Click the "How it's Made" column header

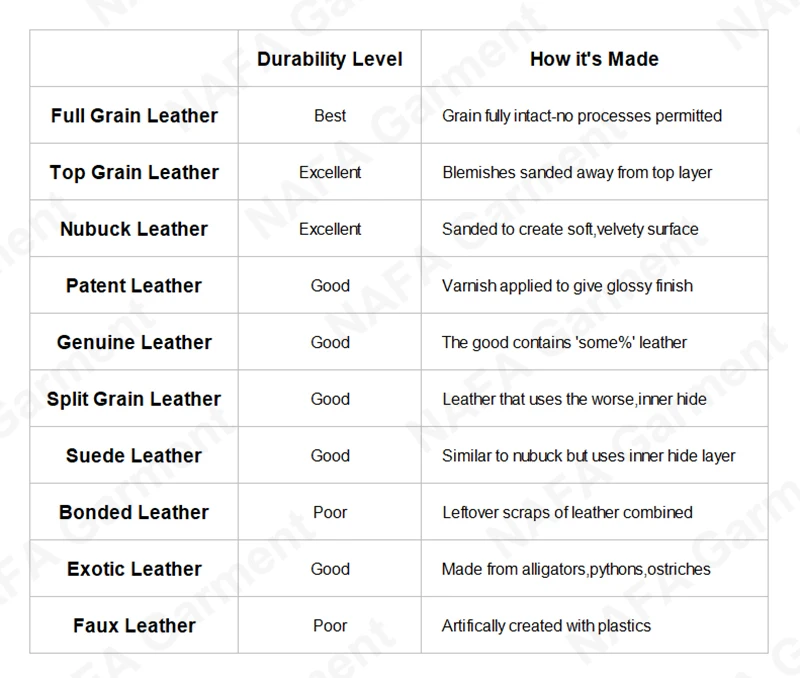click(594, 59)
